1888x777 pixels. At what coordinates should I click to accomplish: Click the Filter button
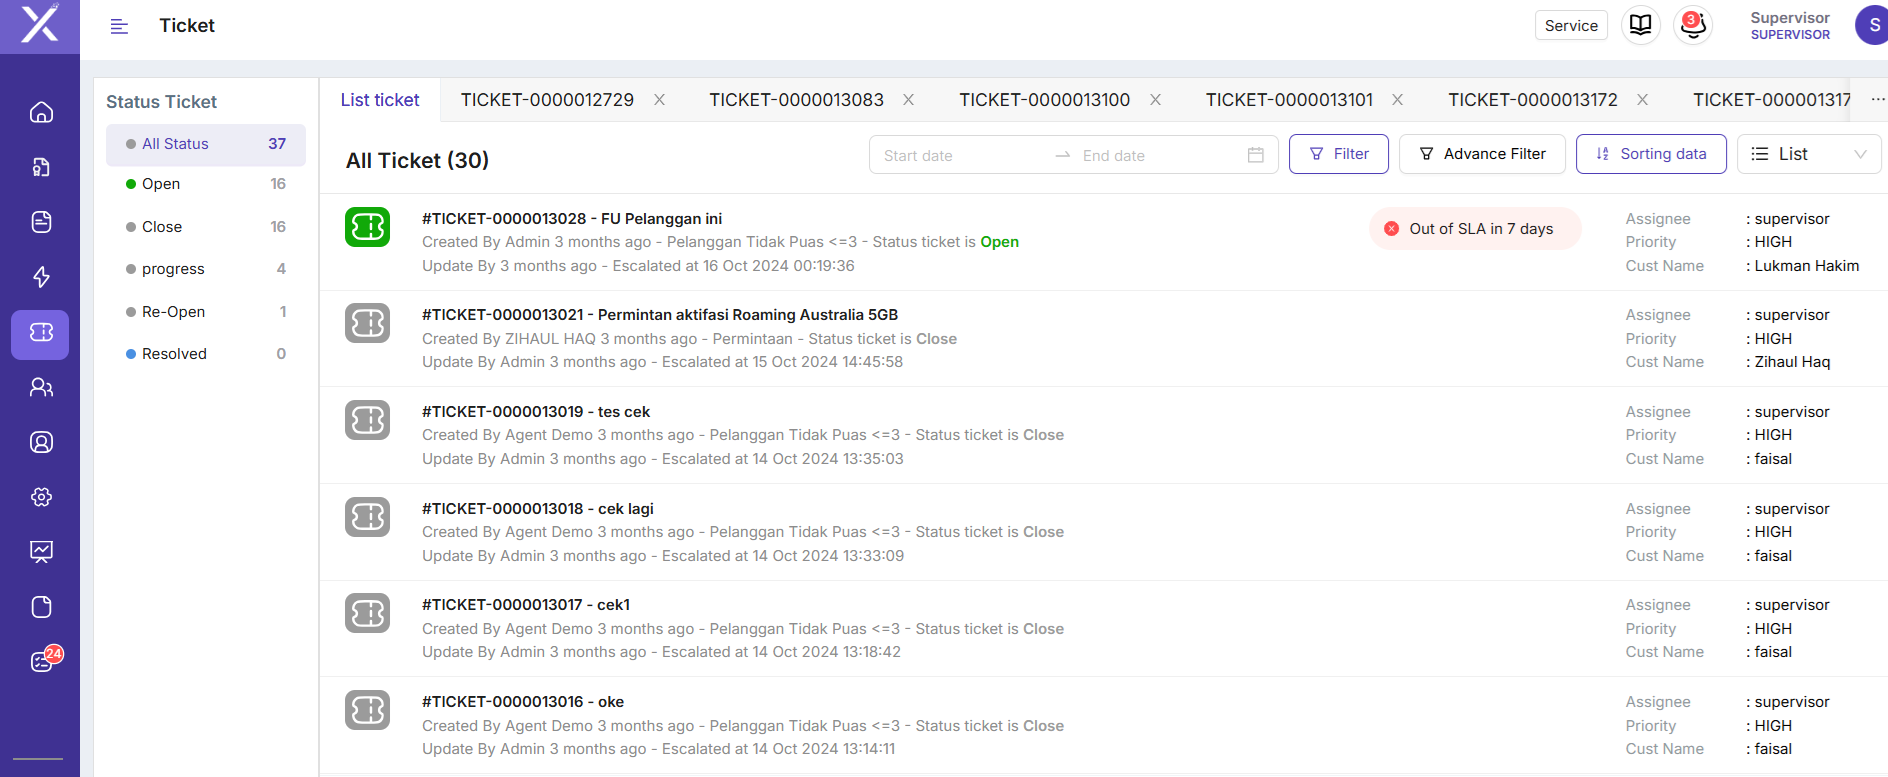(x=1338, y=154)
